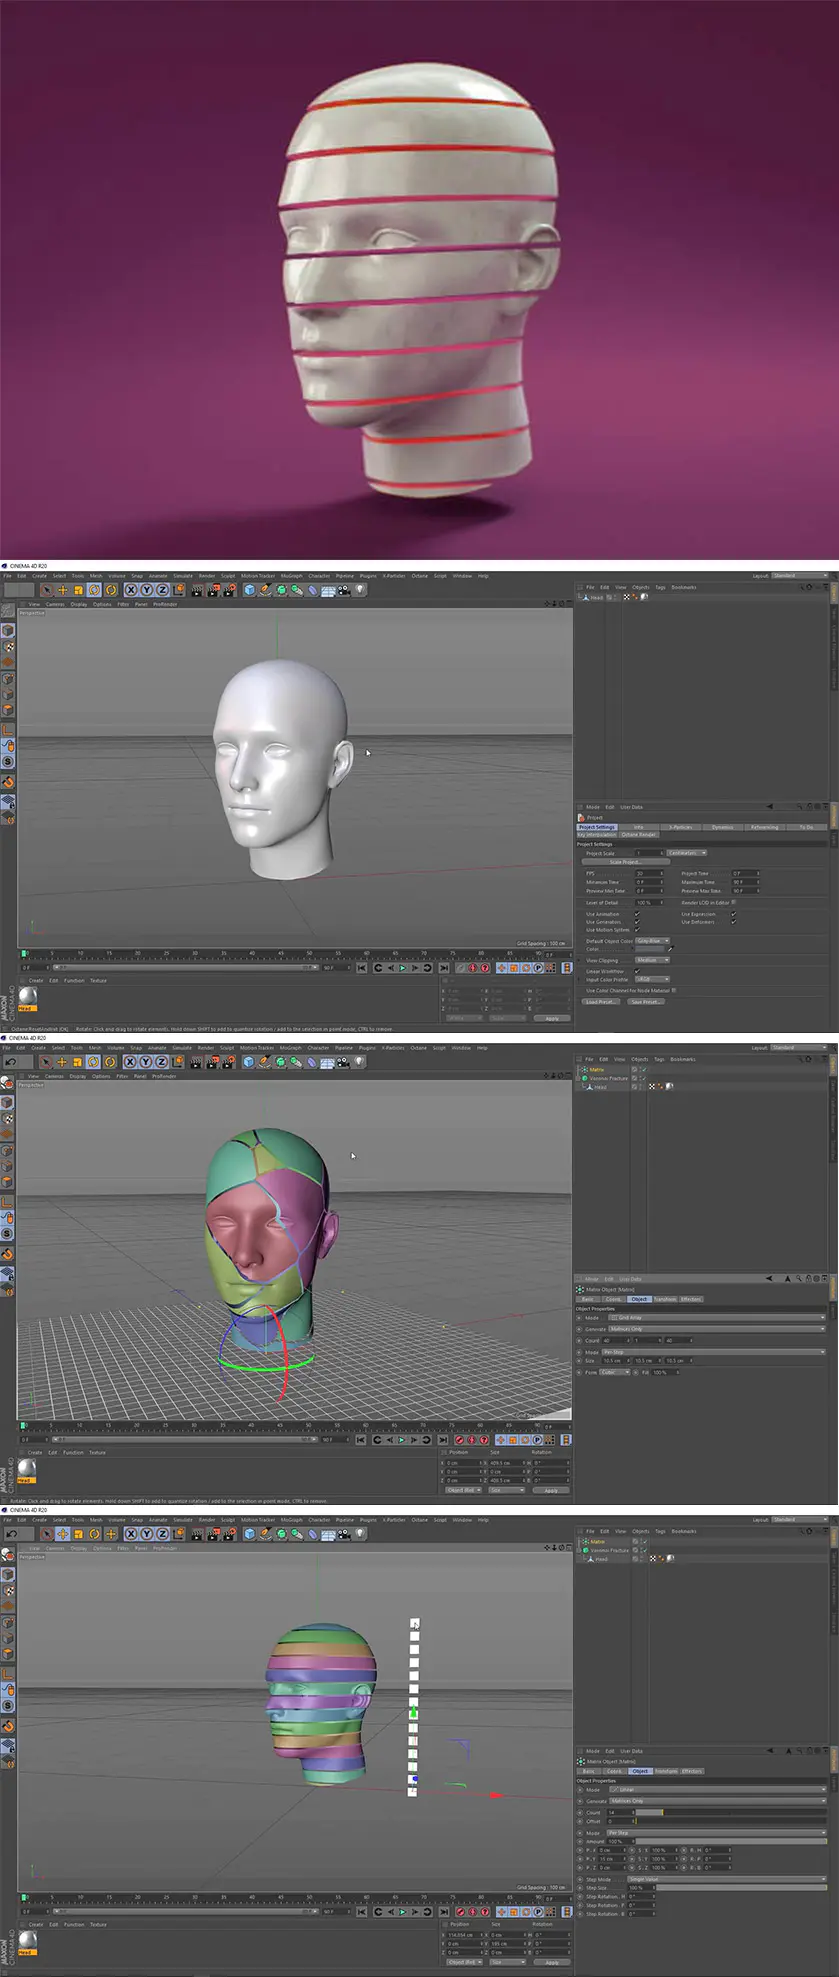Open Default Object Color dropdown
The image size is (839, 1977).
[x=652, y=941]
